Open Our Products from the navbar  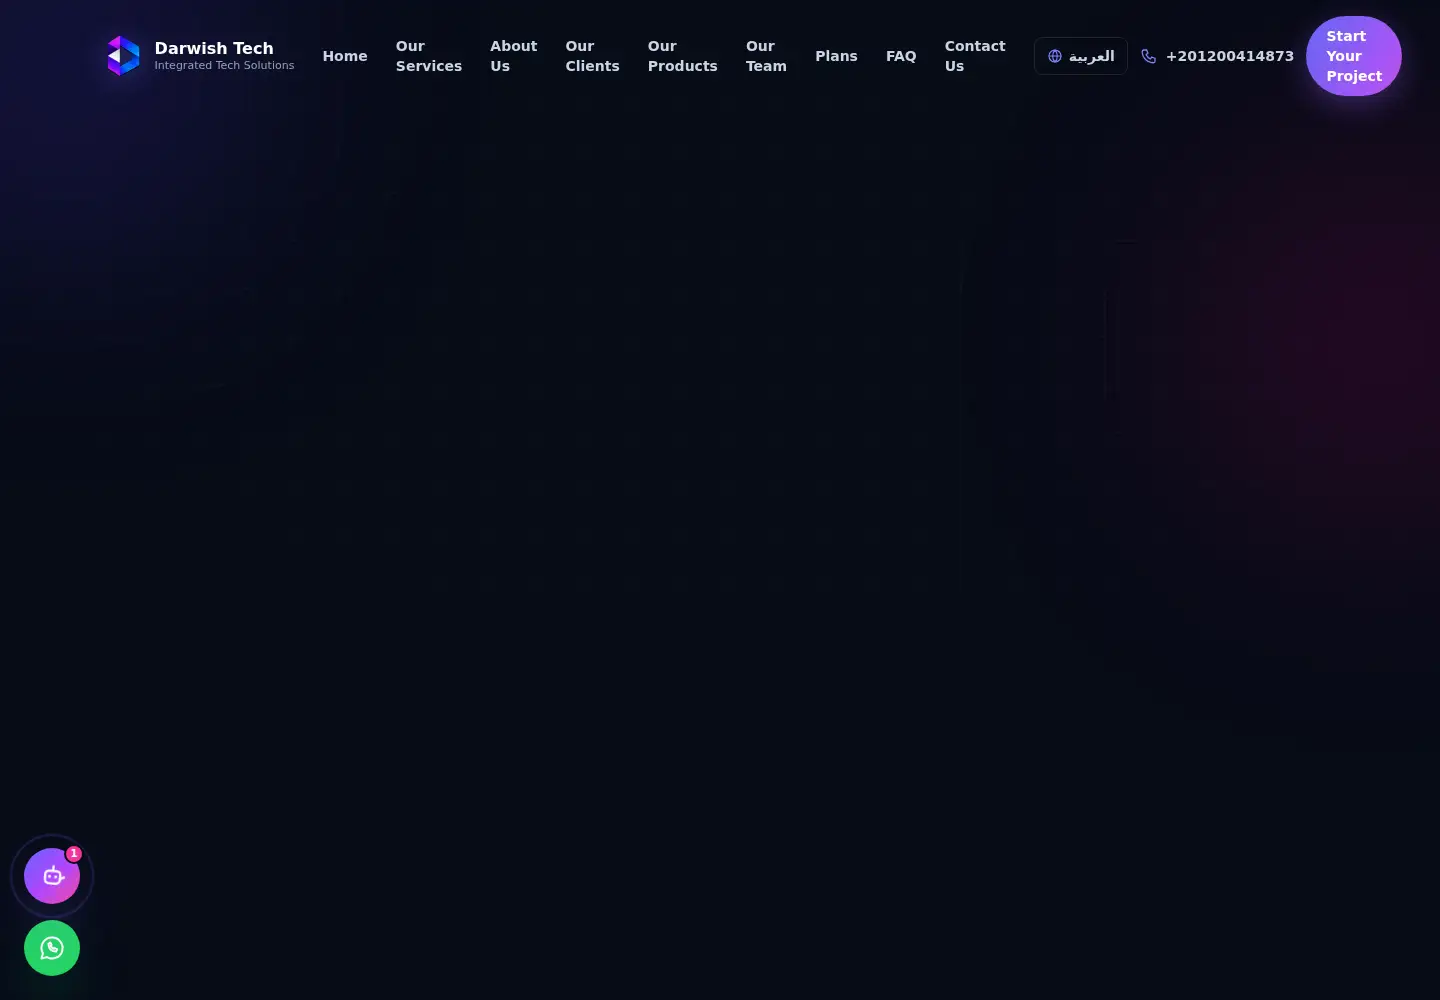(x=682, y=56)
